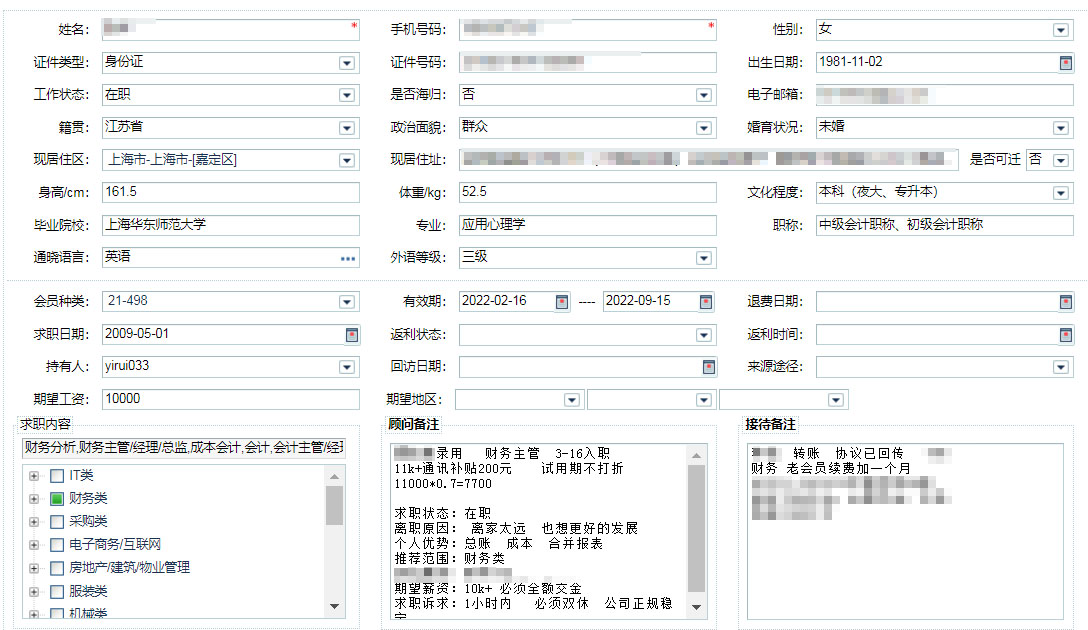Click the 通晓语言 ellipsis selector
The height and width of the screenshot is (630, 1088).
(x=348, y=259)
